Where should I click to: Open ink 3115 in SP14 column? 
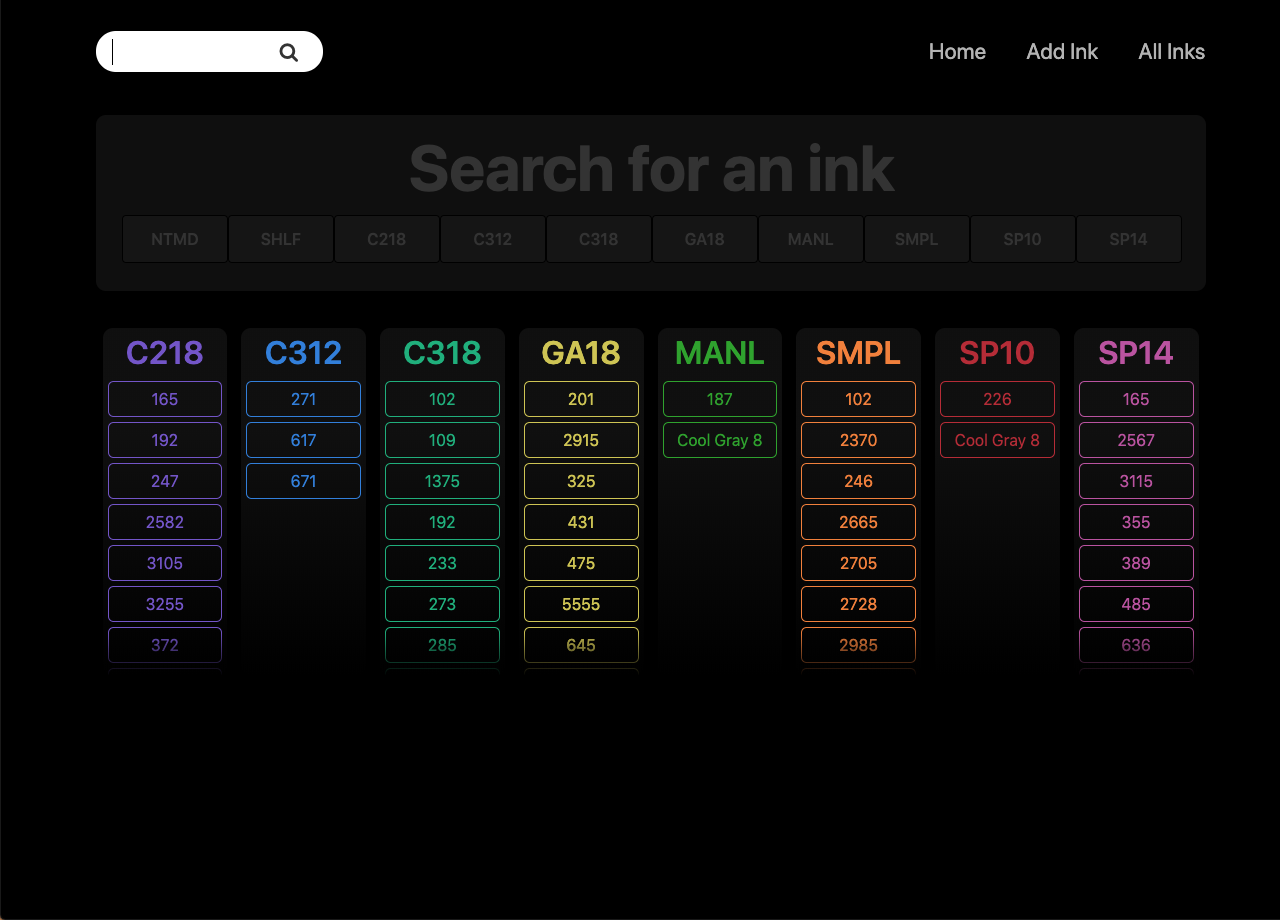pos(1136,481)
